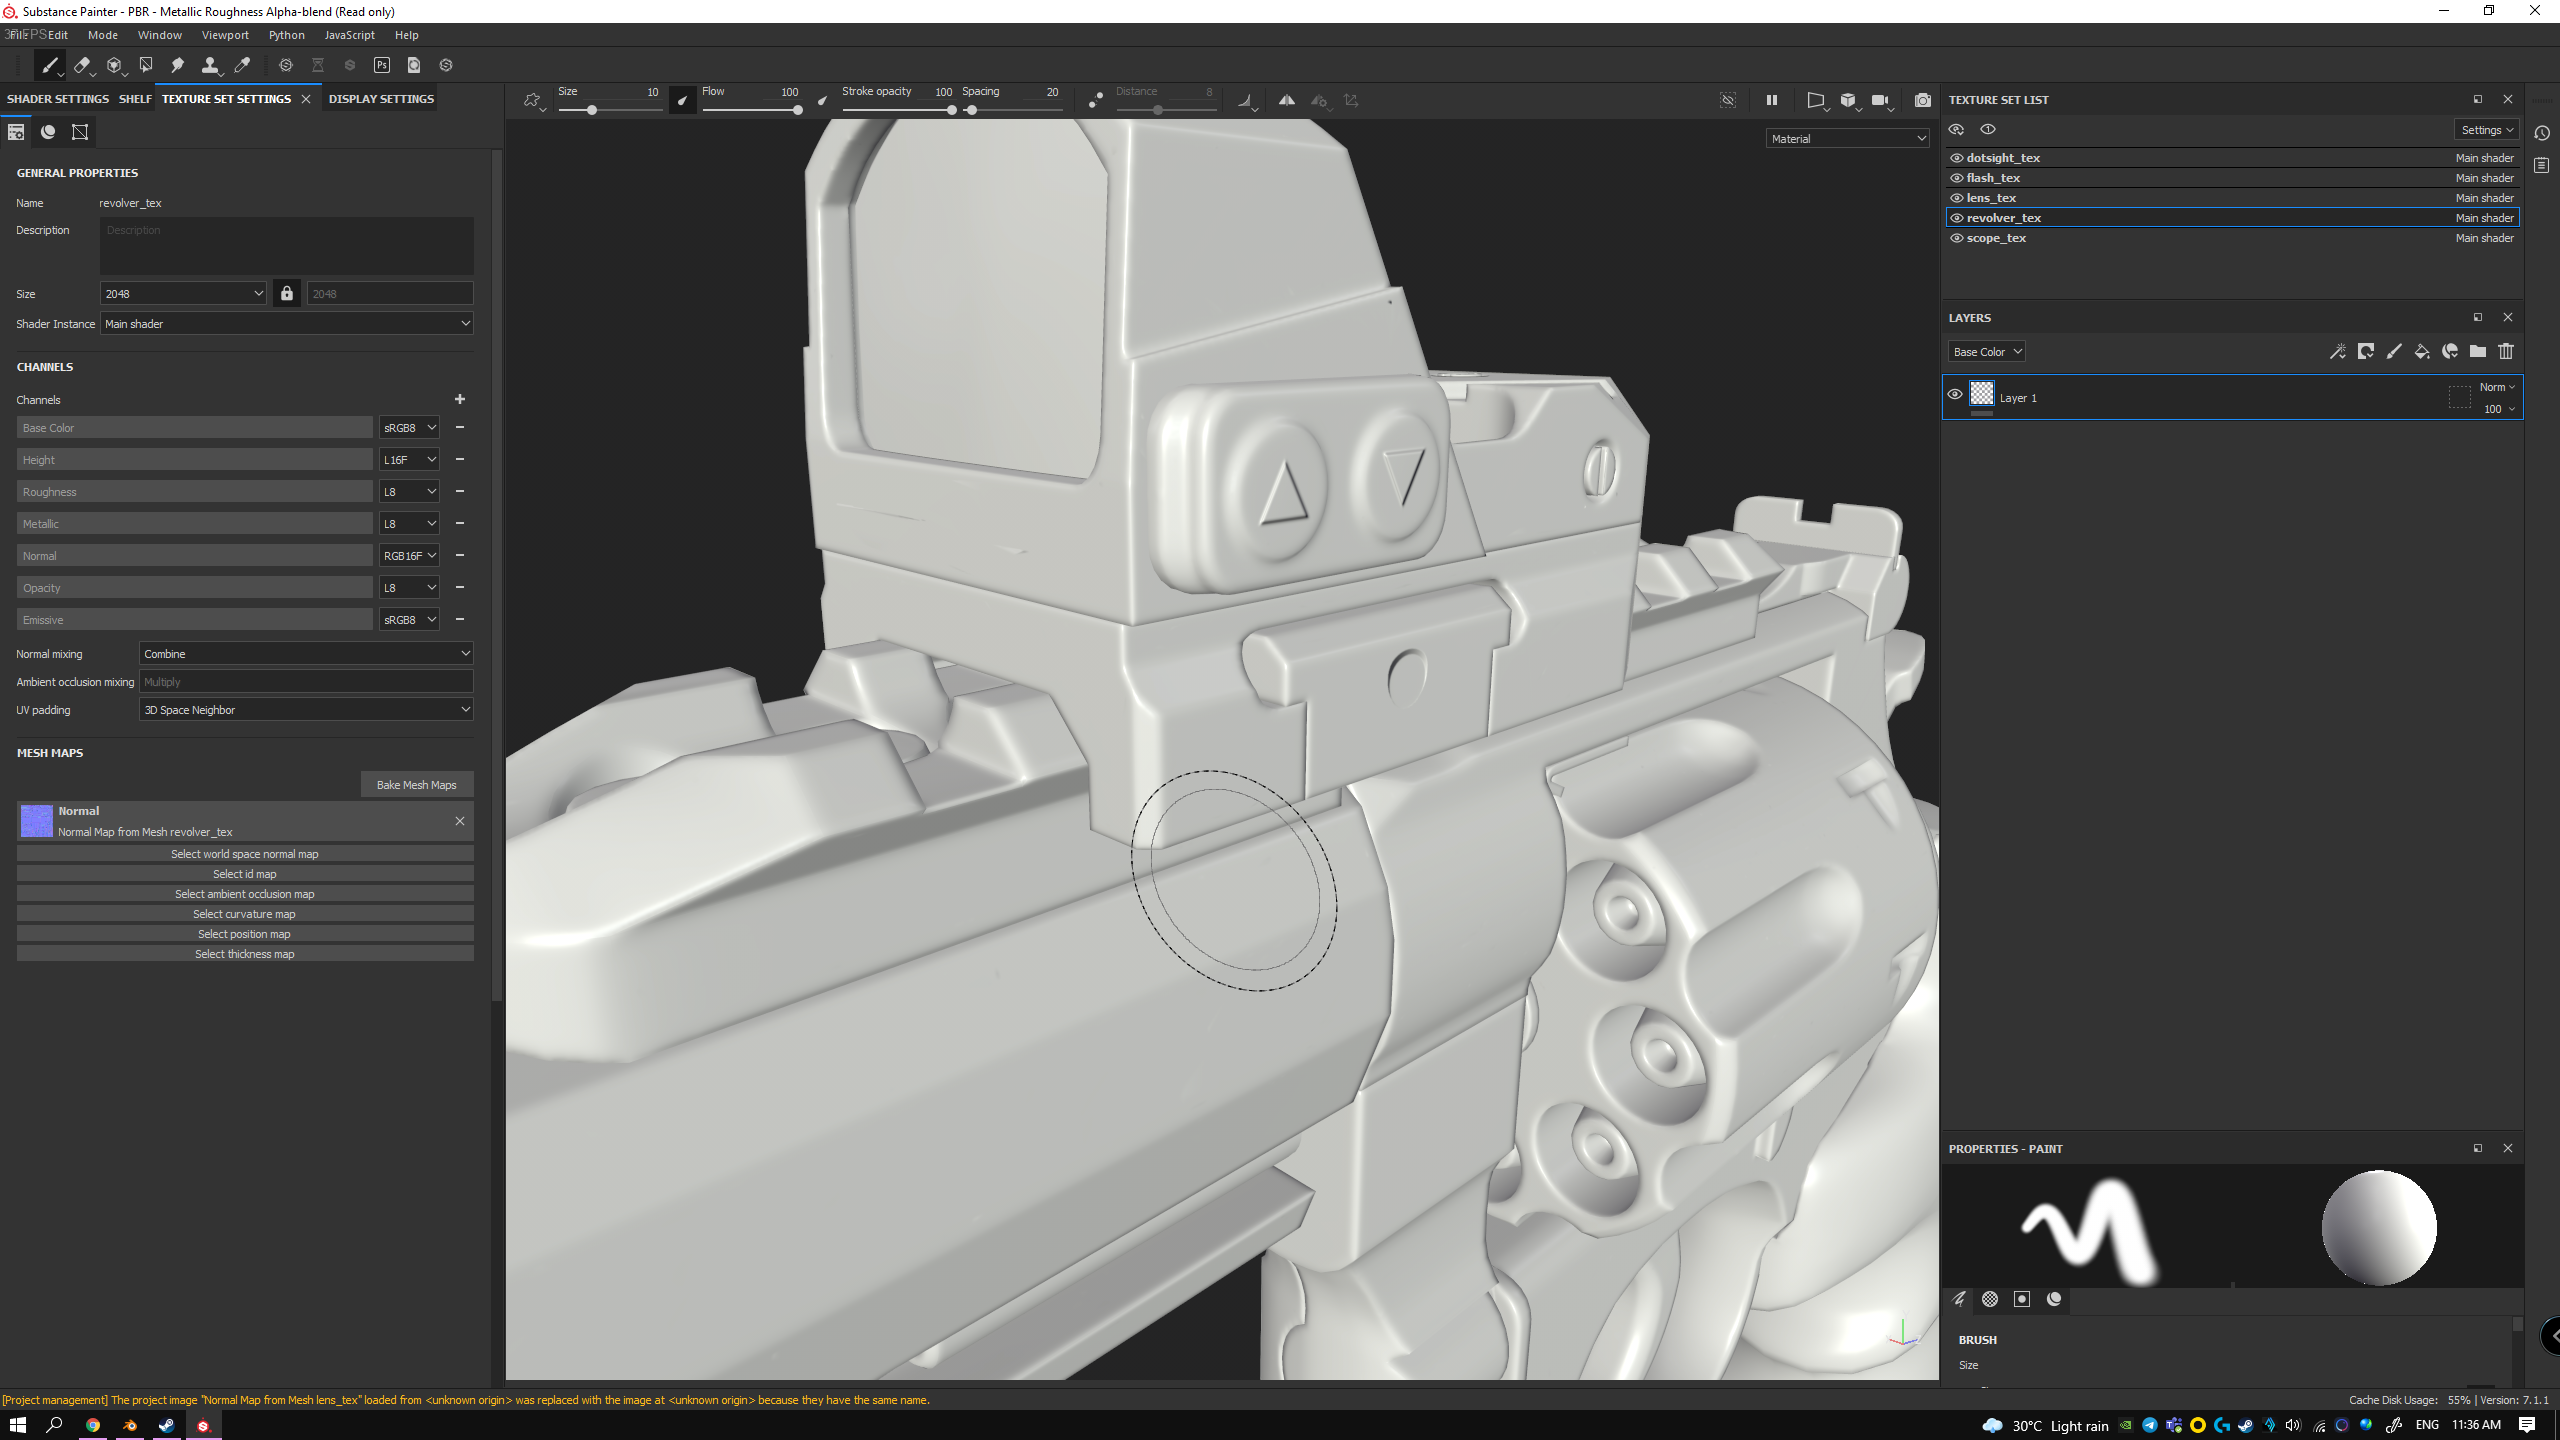Click the Description input field
The image size is (2560, 1440).
click(287, 246)
